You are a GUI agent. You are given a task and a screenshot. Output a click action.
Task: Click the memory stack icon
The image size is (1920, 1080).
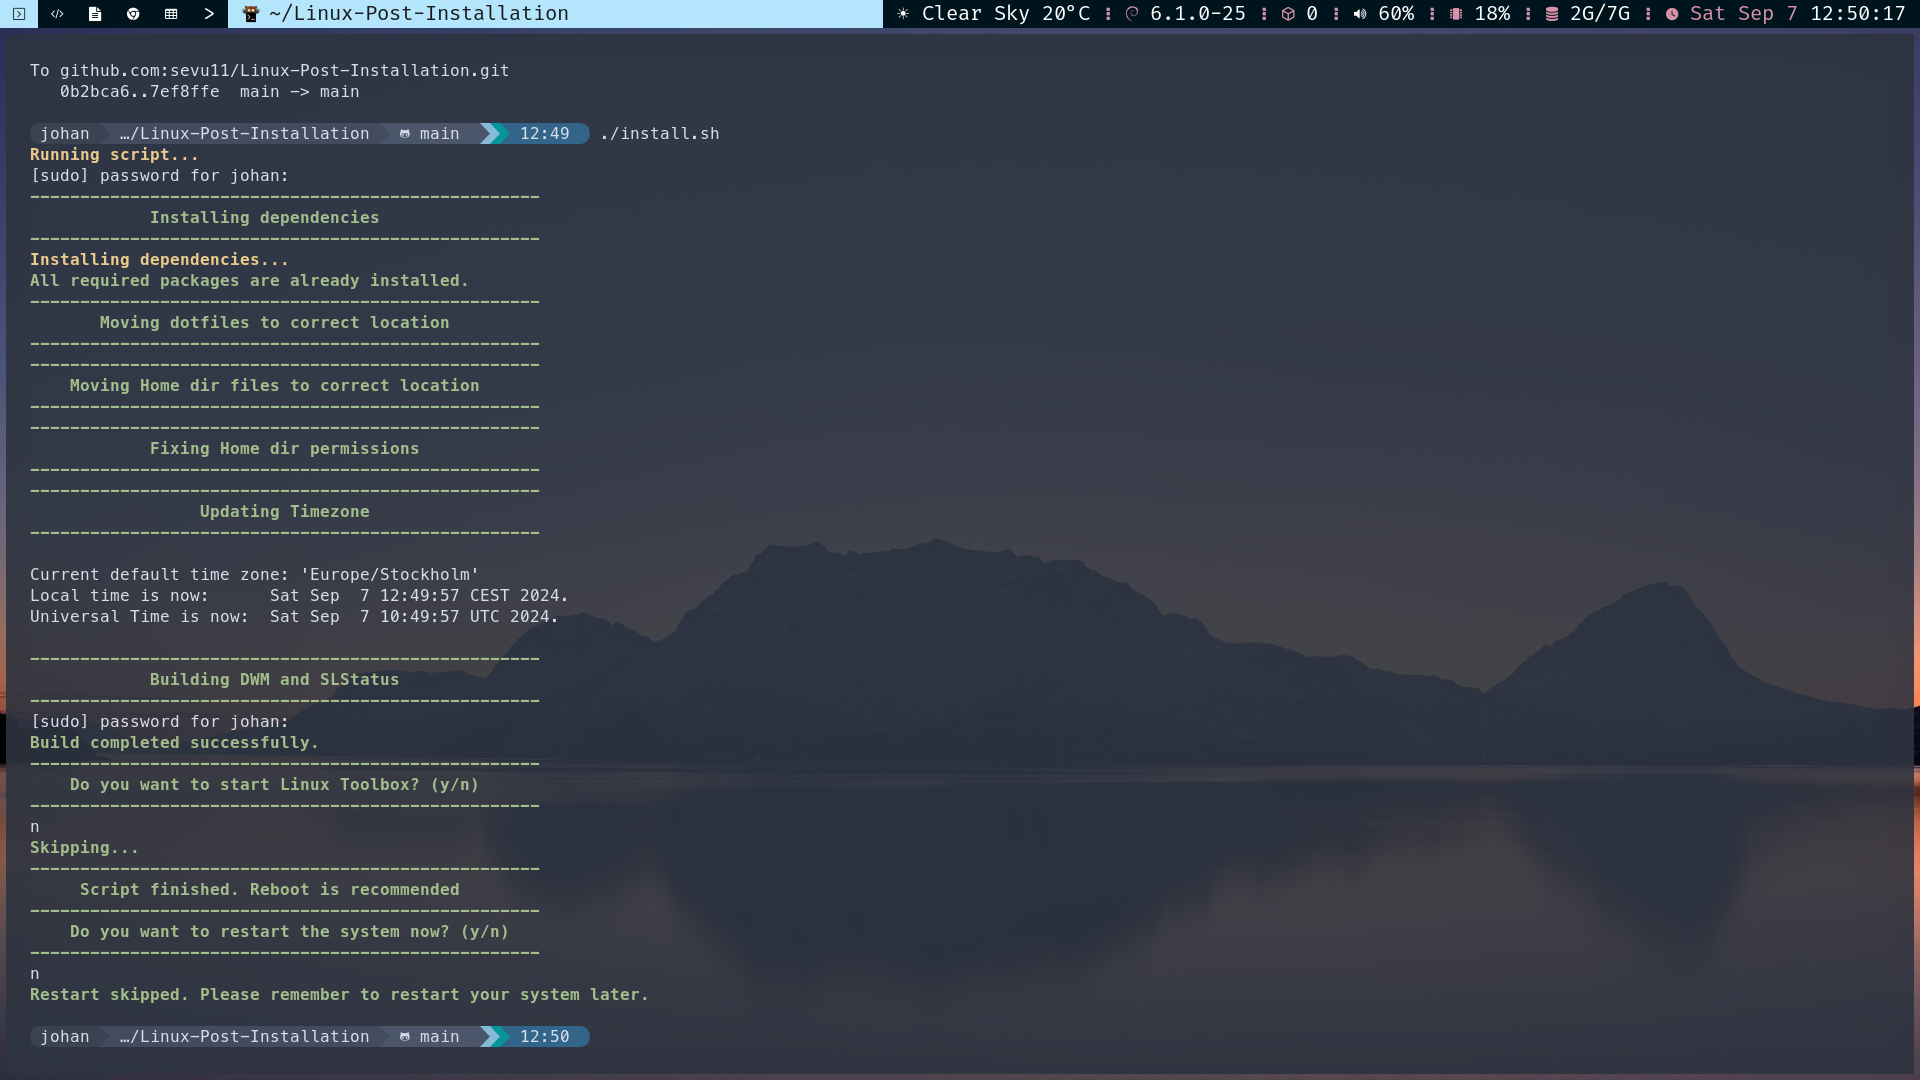(1552, 14)
